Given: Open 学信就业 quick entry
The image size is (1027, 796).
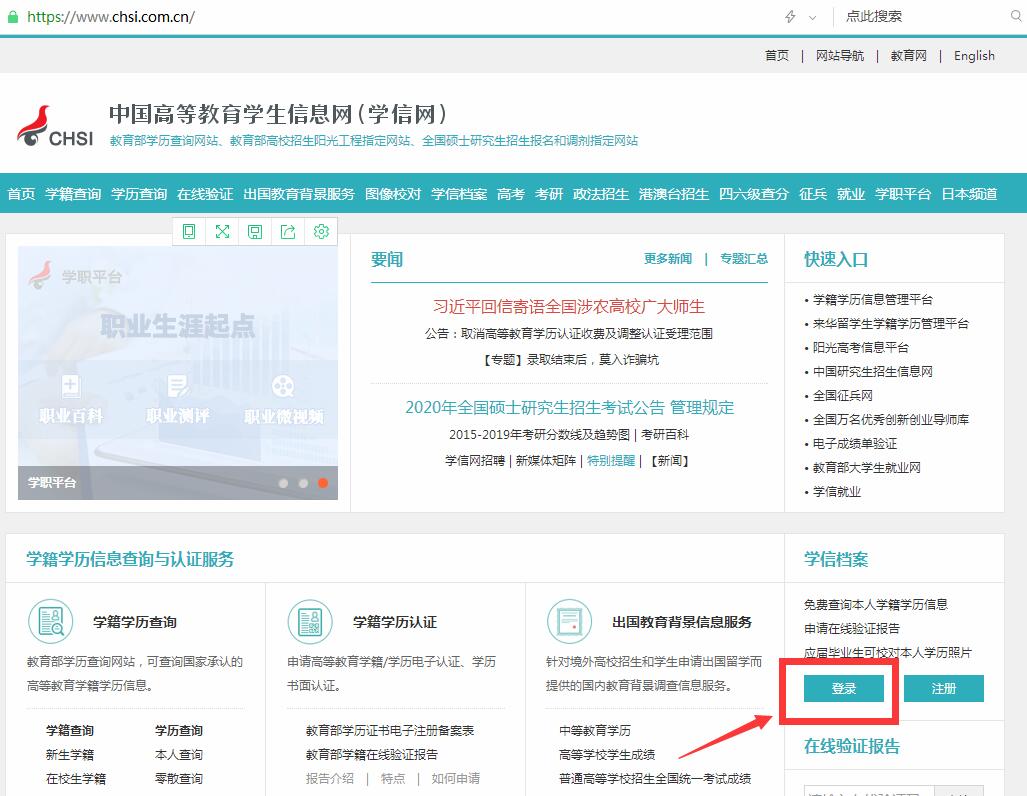Looking at the screenshot, I should [836, 491].
